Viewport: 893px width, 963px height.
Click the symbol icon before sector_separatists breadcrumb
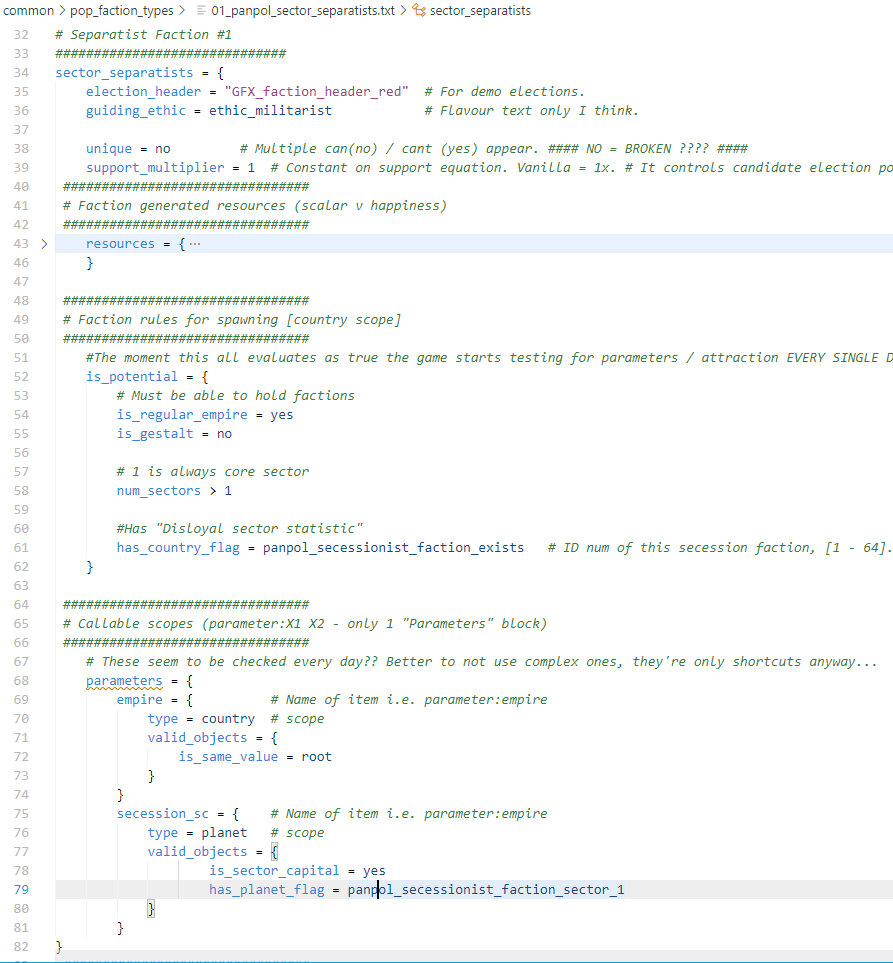pos(419,10)
